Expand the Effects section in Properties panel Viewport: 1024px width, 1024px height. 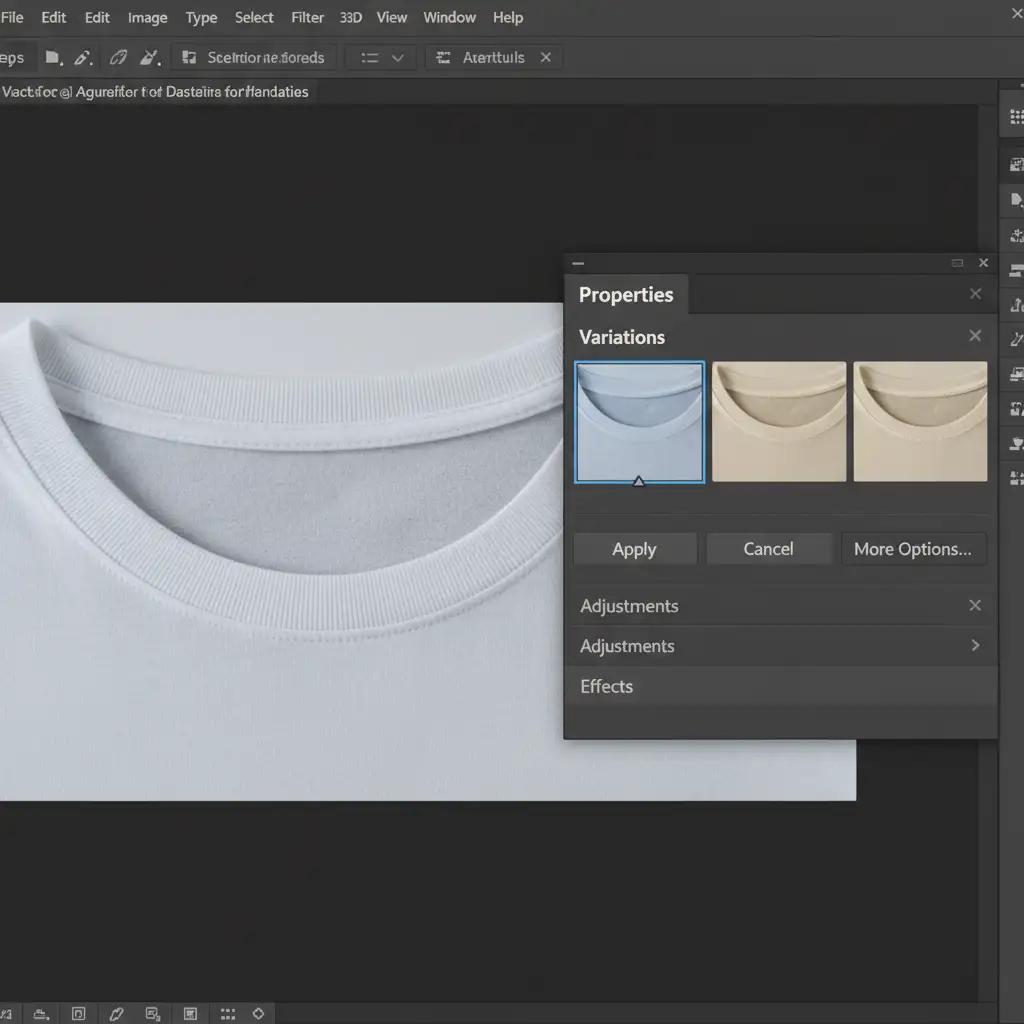(x=607, y=687)
